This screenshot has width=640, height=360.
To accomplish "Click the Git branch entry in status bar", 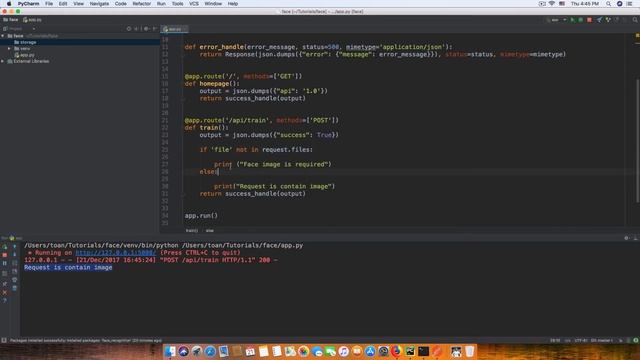I will pyautogui.click(x=602, y=340).
